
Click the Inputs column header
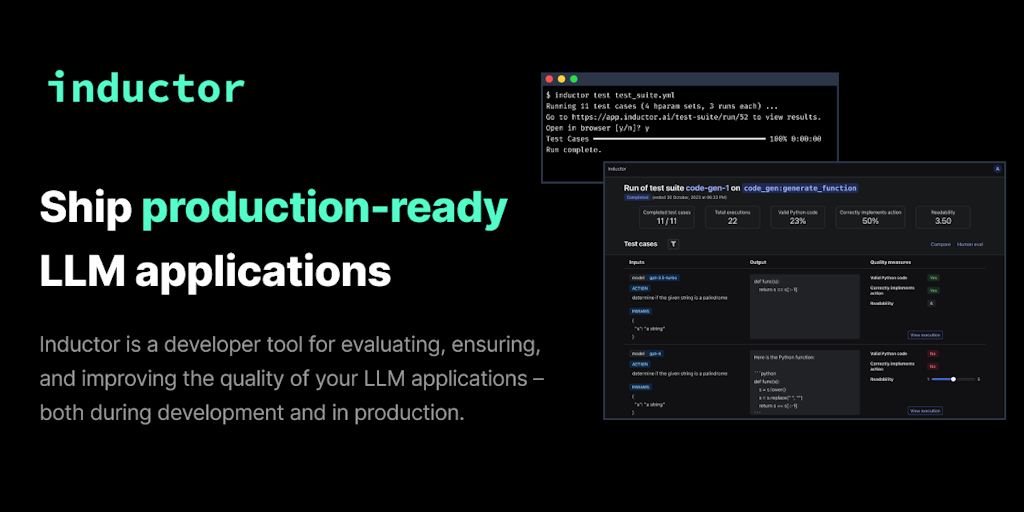pos(637,262)
